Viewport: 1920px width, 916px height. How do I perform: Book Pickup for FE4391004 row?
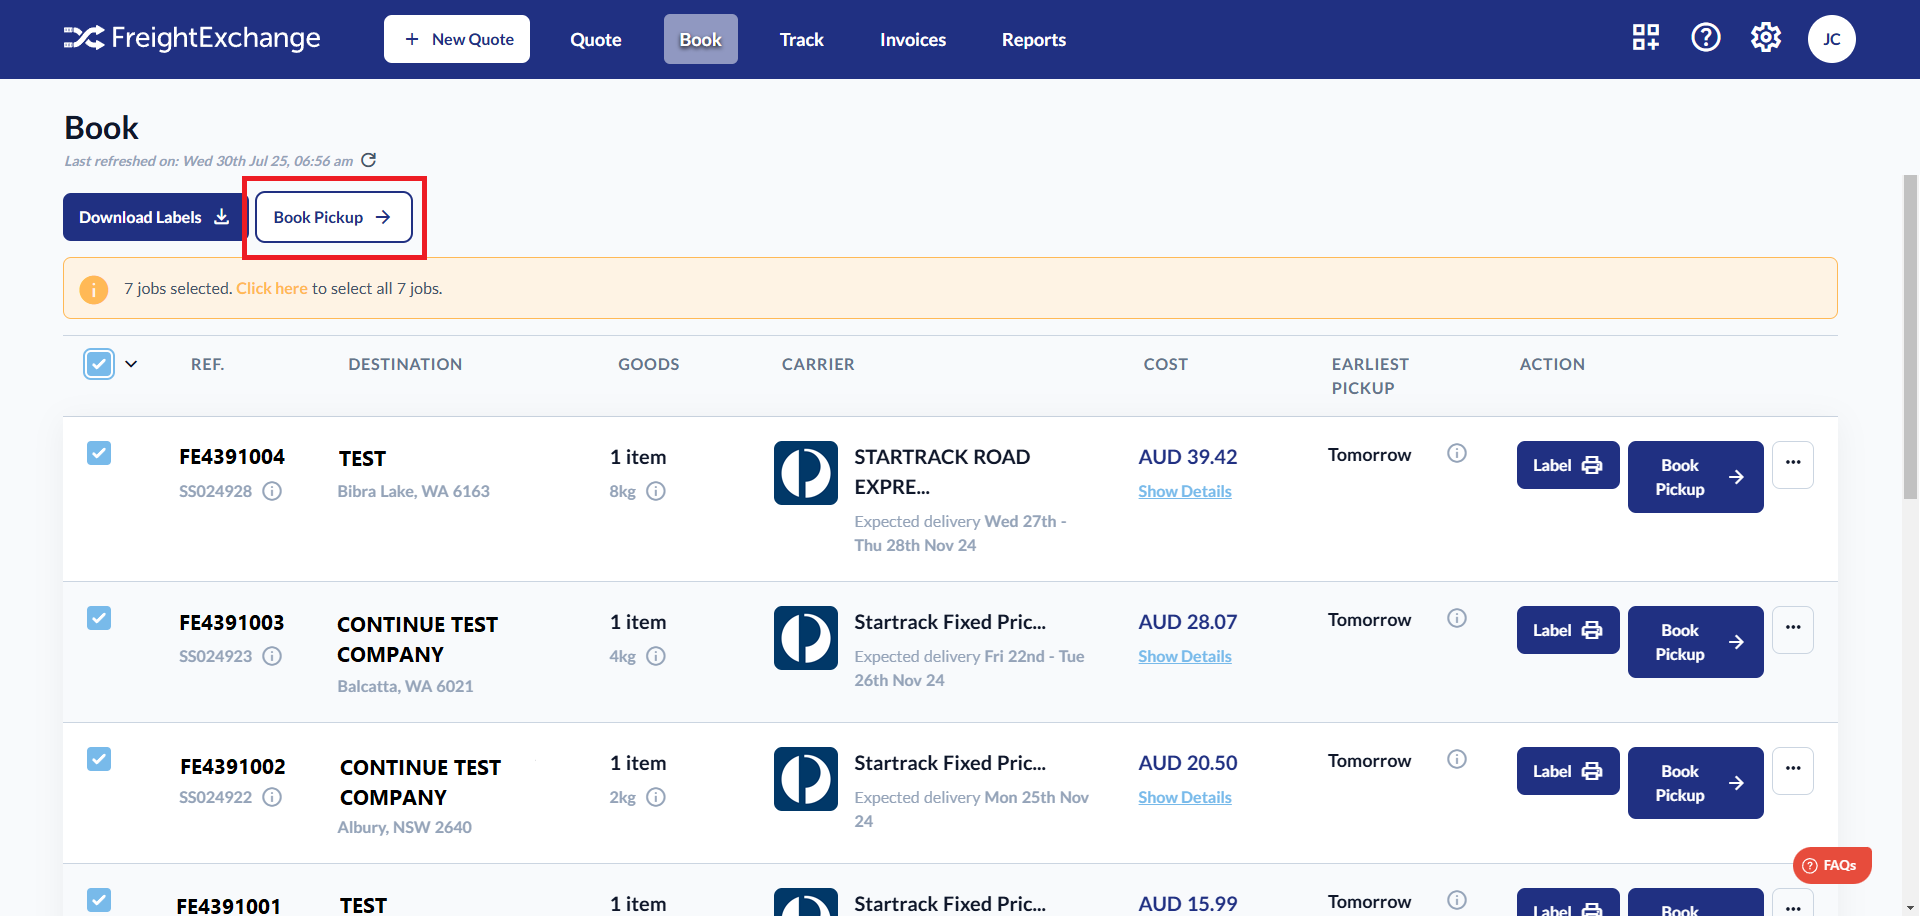tap(1696, 477)
